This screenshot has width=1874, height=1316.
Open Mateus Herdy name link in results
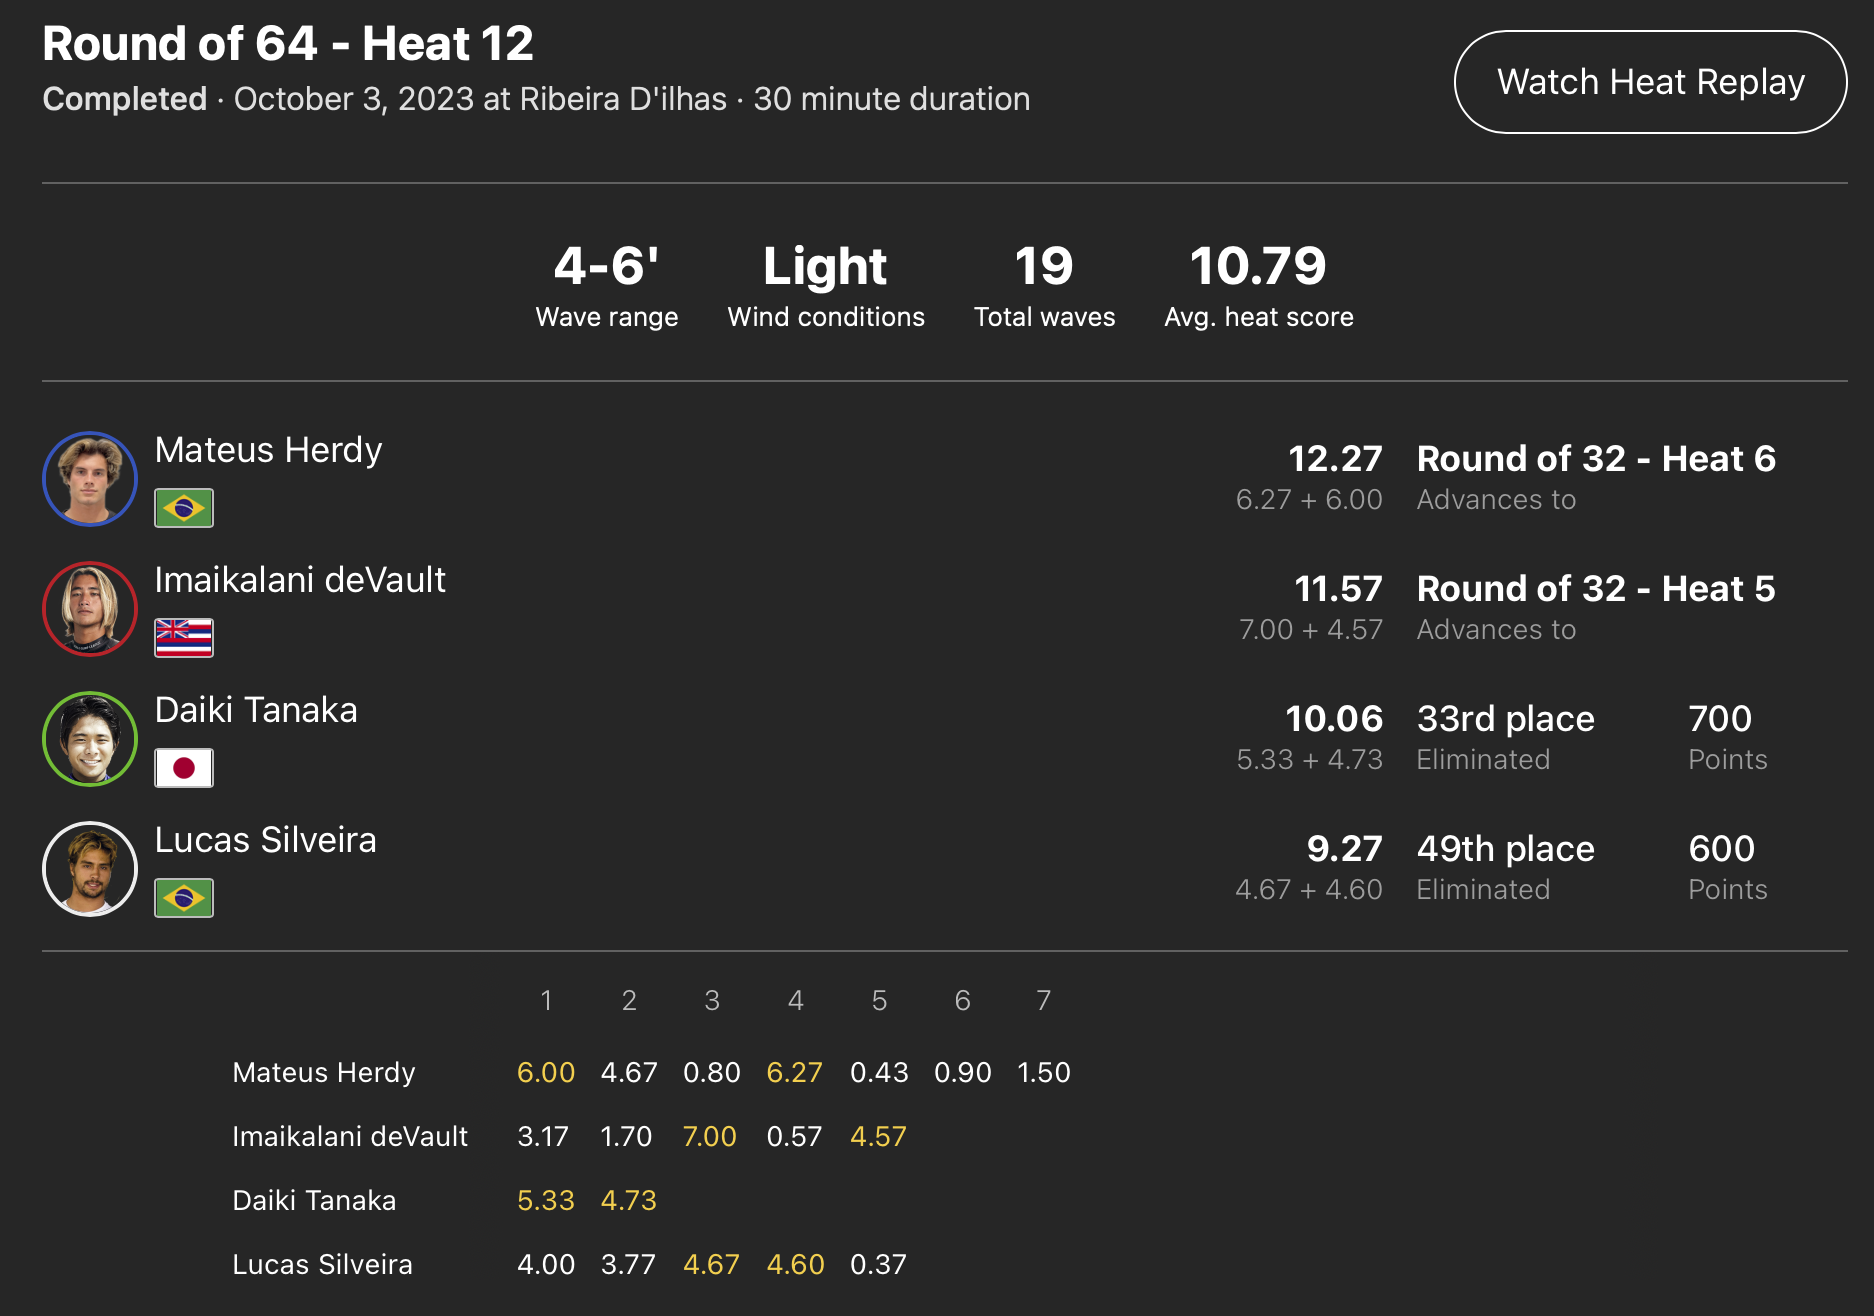(x=268, y=450)
